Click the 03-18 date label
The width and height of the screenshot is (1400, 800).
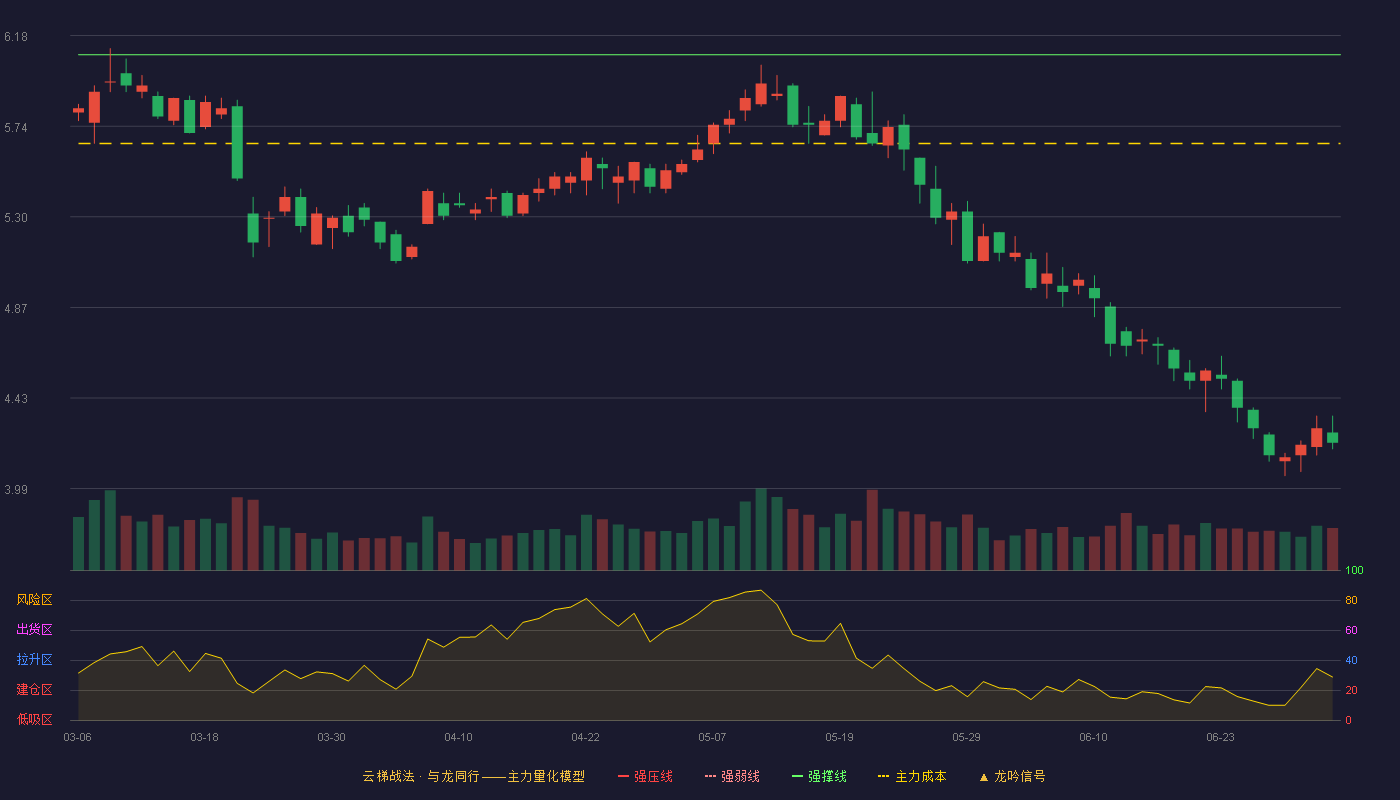pyautogui.click(x=204, y=737)
